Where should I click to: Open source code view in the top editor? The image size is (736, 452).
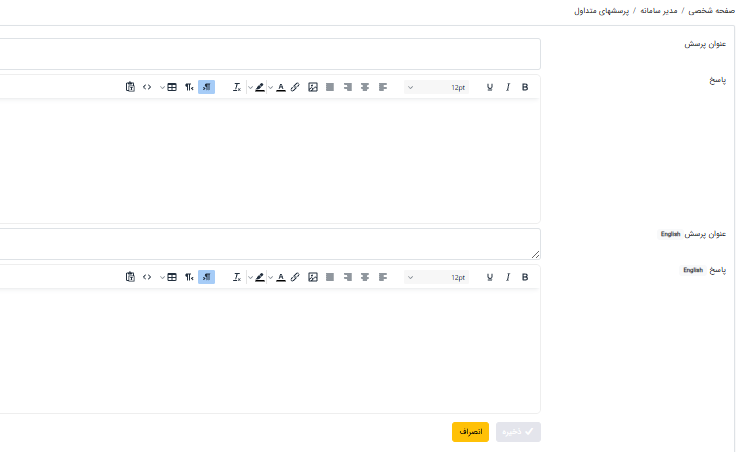coord(147,87)
